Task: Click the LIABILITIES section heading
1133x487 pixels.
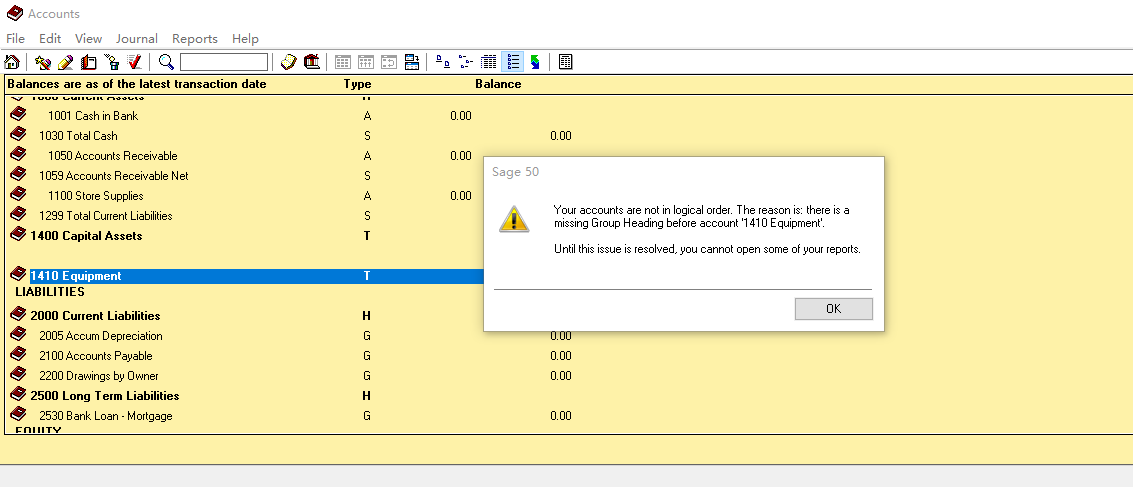Action: coord(50,292)
